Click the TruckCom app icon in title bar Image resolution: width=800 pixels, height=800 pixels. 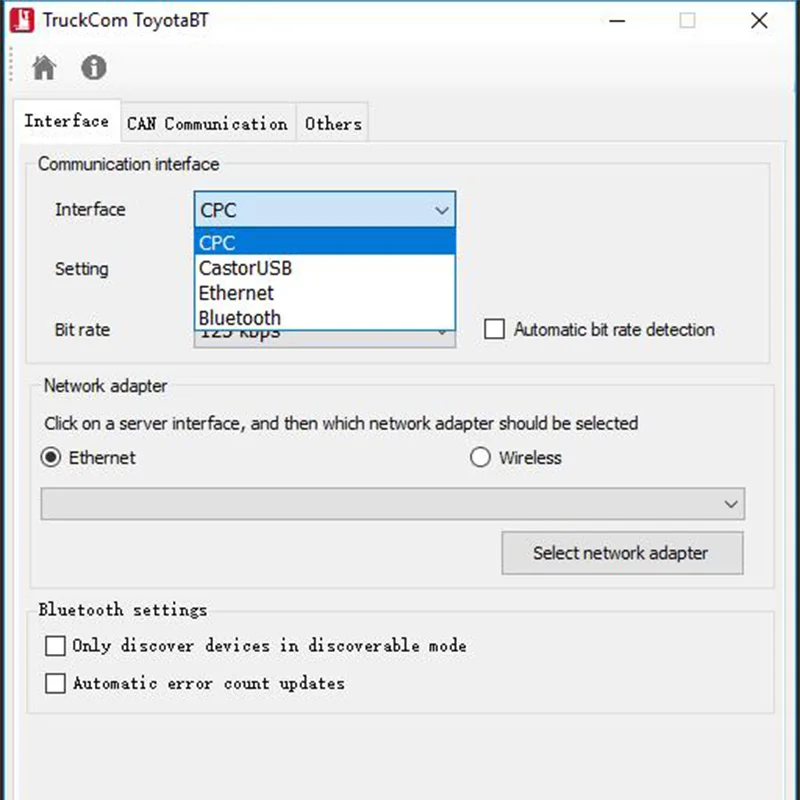click(22, 20)
